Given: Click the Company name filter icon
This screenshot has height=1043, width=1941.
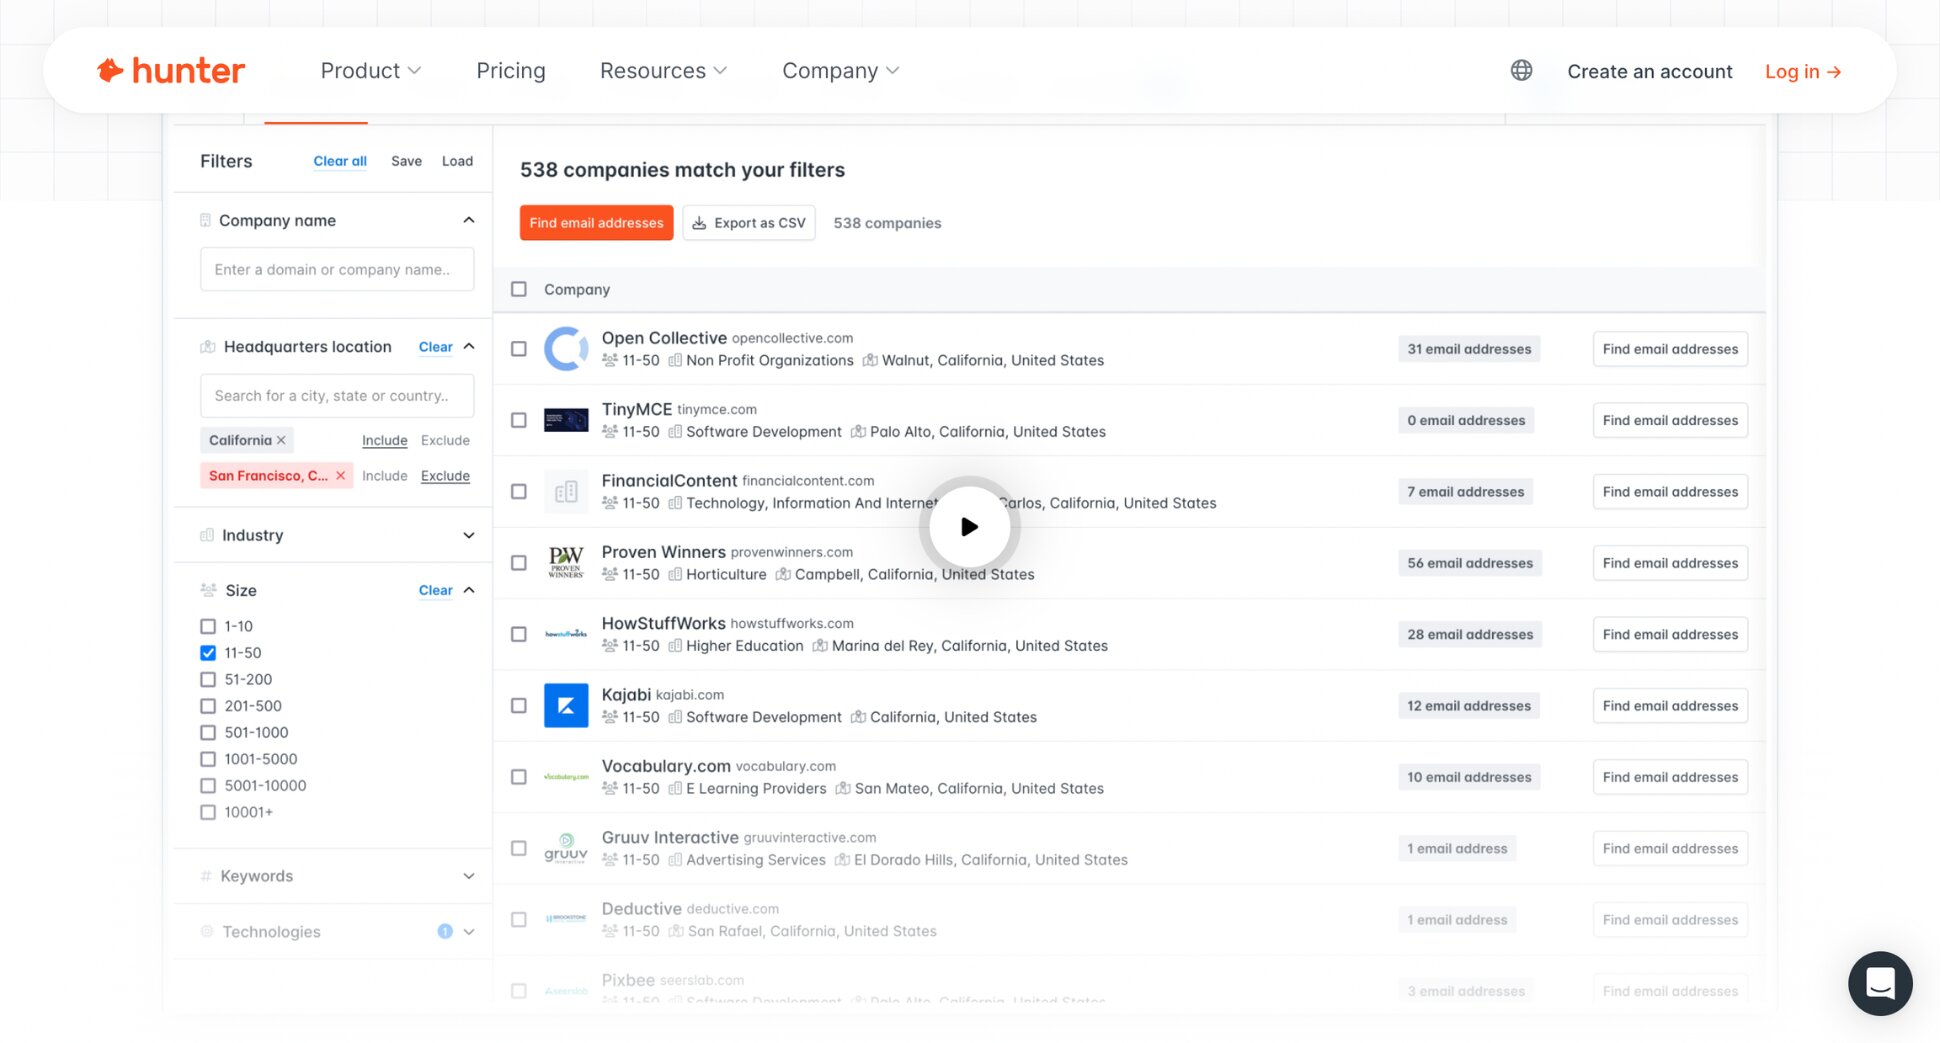Looking at the screenshot, I should (205, 220).
